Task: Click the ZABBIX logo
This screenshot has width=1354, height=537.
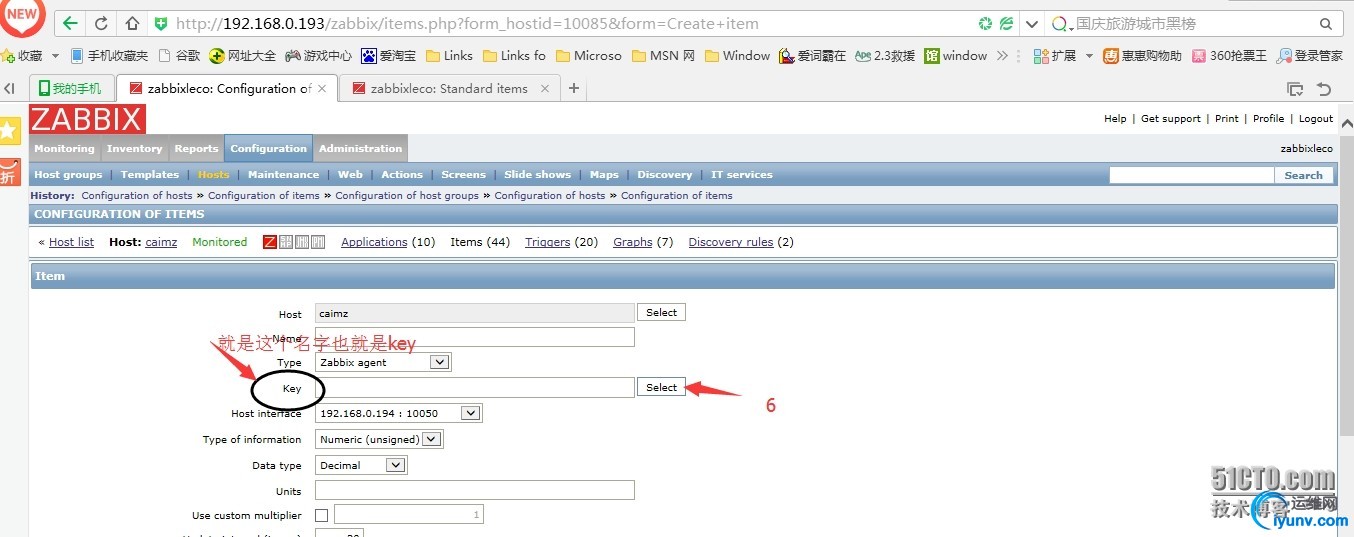Action: coord(88,119)
